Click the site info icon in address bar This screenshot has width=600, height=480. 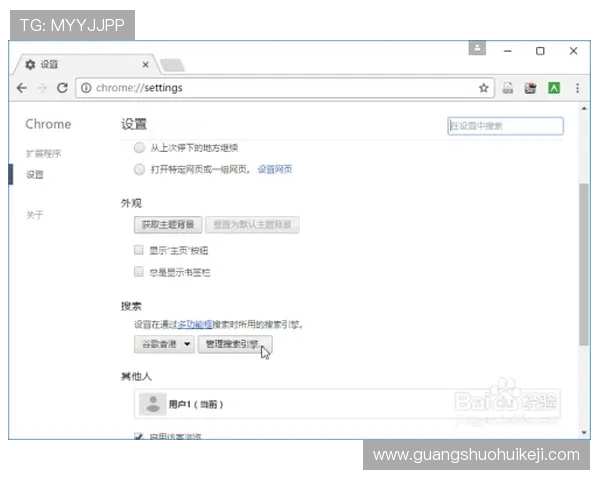pyautogui.click(x=86, y=88)
